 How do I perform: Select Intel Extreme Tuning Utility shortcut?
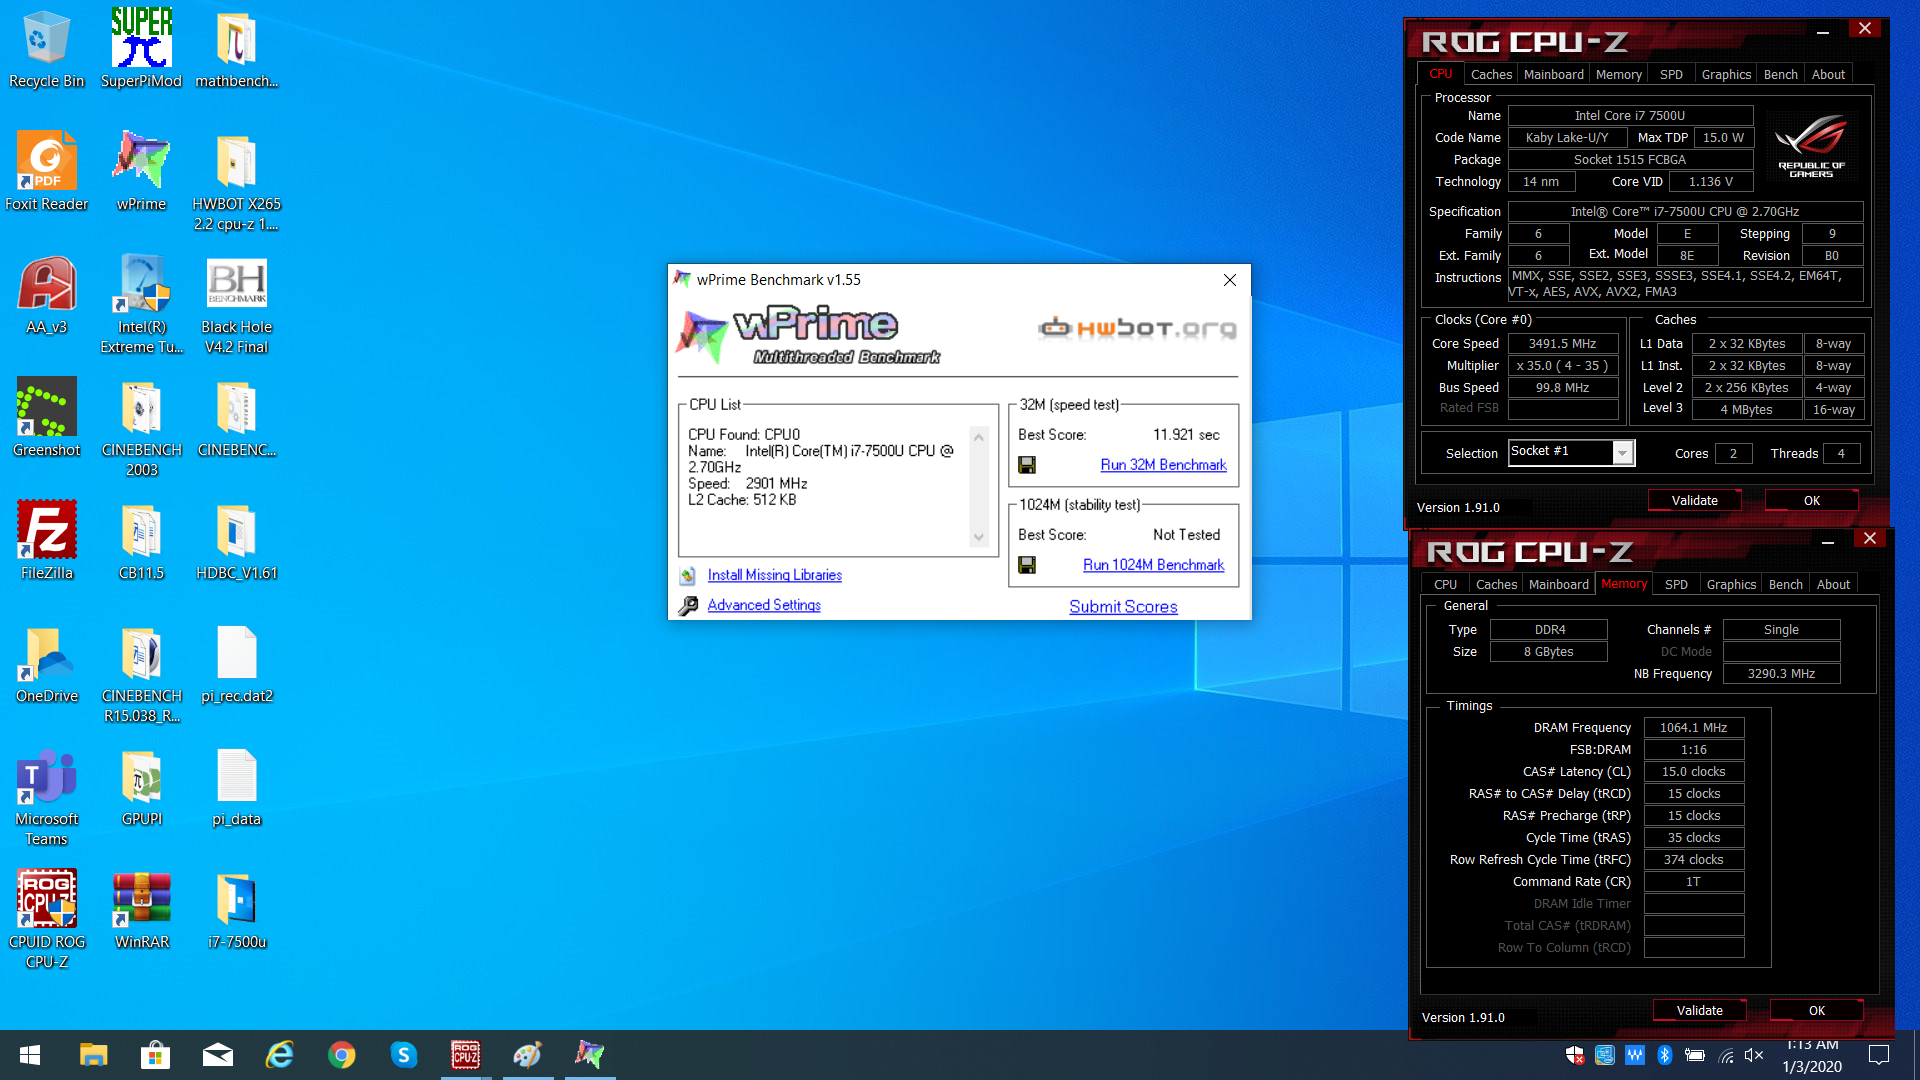coord(141,304)
